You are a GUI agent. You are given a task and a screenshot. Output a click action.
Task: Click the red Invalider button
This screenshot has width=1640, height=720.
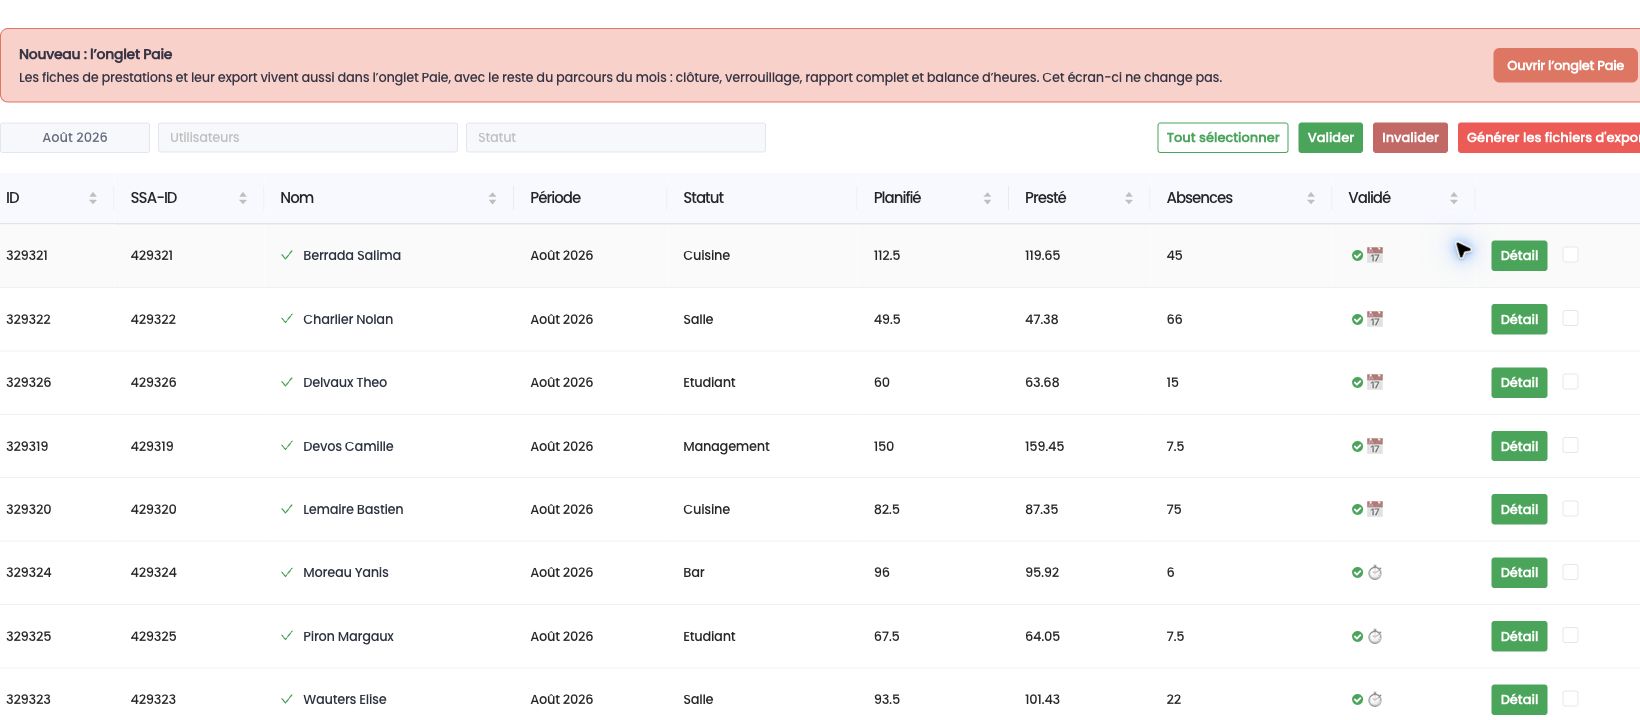[x=1410, y=137]
